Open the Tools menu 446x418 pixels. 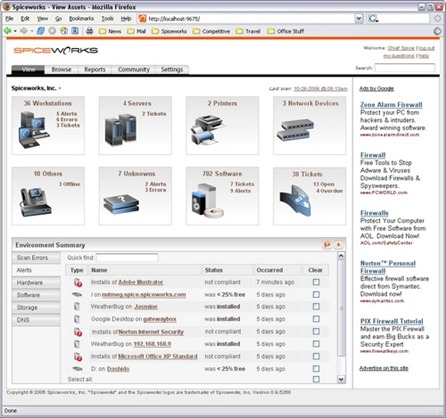pyautogui.click(x=107, y=19)
